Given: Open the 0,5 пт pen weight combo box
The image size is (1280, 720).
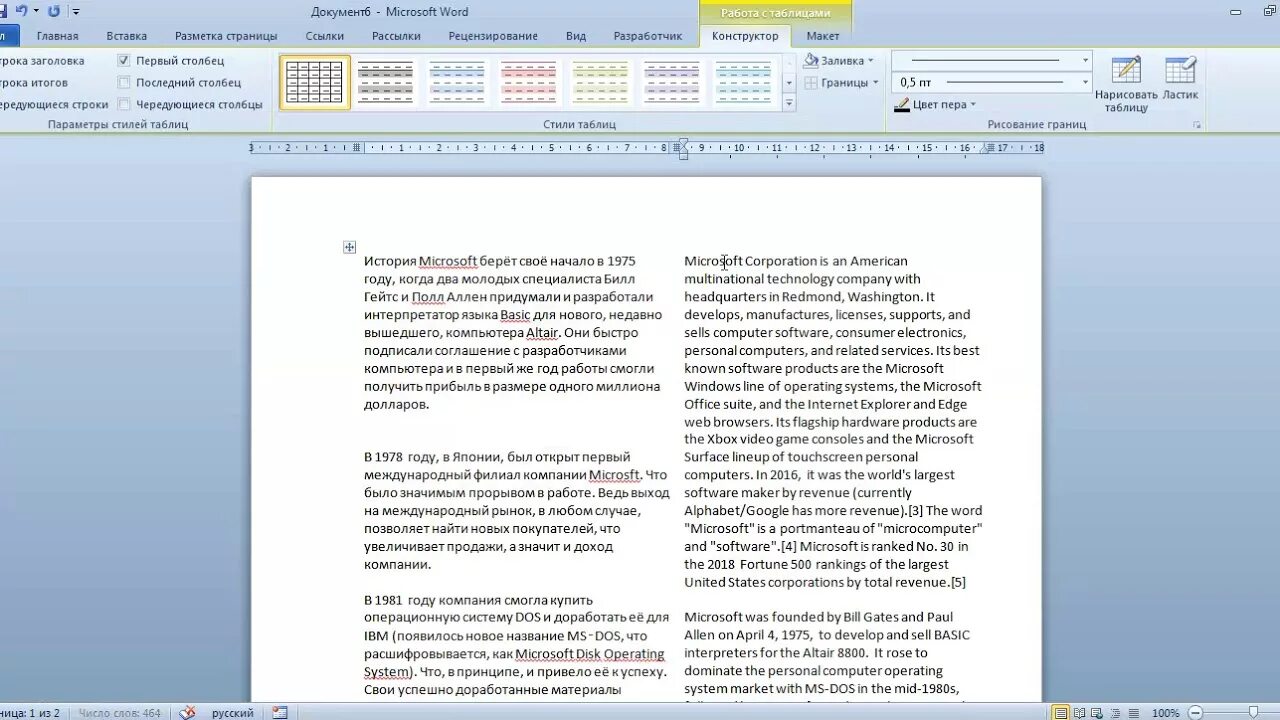Looking at the screenshot, I should click(x=991, y=82).
